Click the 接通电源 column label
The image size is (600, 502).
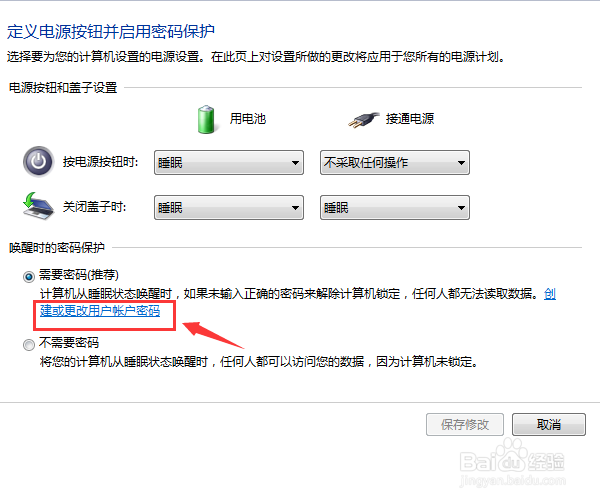pyautogui.click(x=410, y=119)
